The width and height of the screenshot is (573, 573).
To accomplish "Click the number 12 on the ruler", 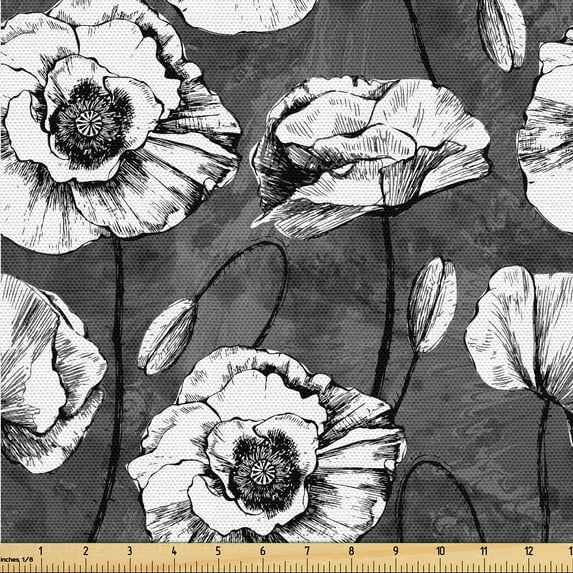I will 529,551.
